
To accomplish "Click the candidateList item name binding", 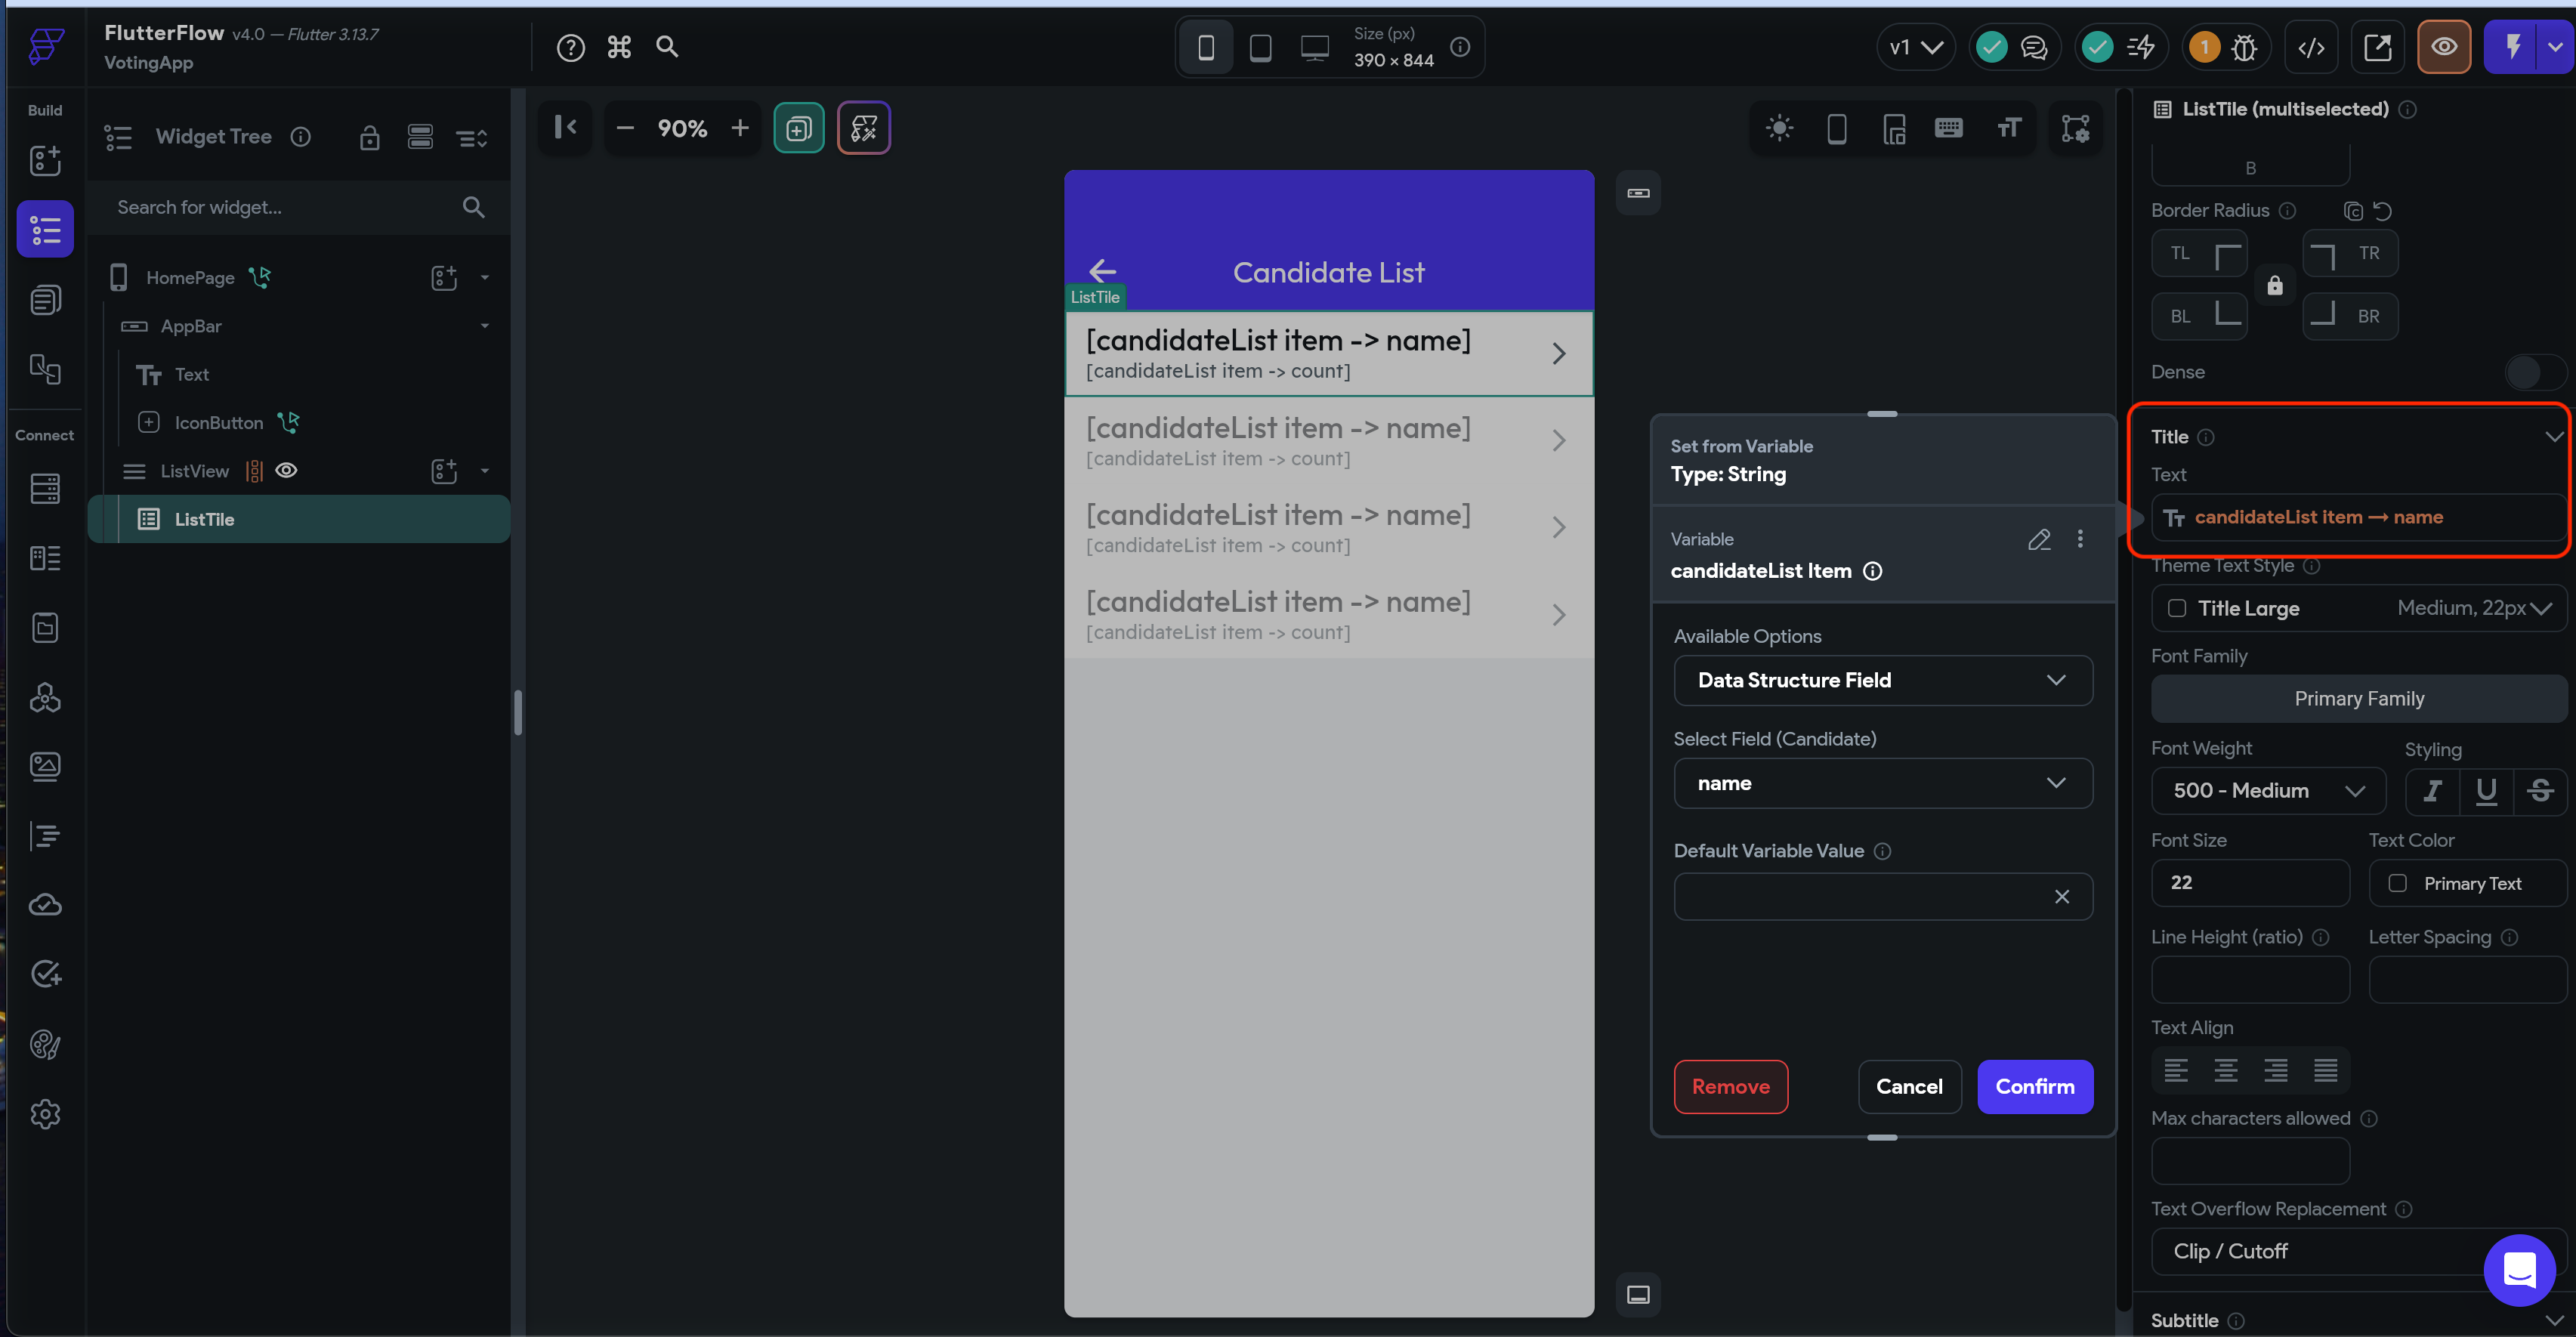I will (2358, 517).
